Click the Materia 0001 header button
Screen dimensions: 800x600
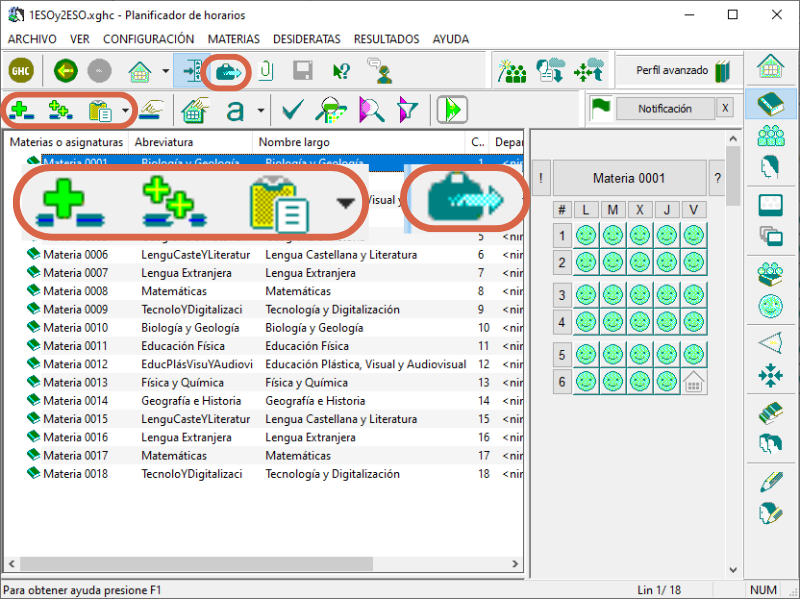point(629,178)
